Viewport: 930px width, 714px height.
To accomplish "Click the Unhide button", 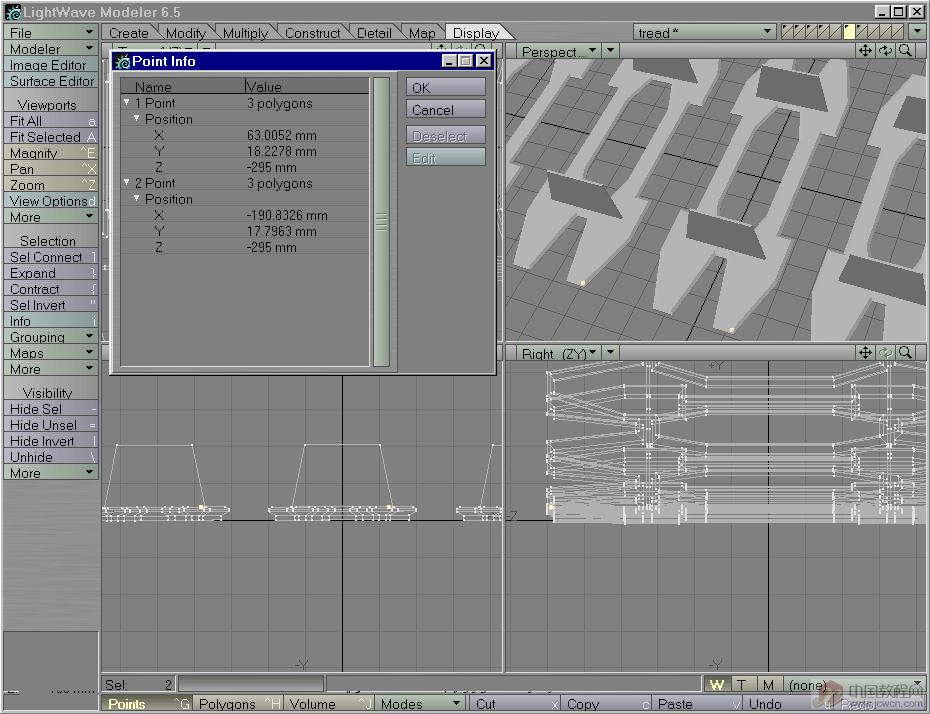I will (51, 457).
